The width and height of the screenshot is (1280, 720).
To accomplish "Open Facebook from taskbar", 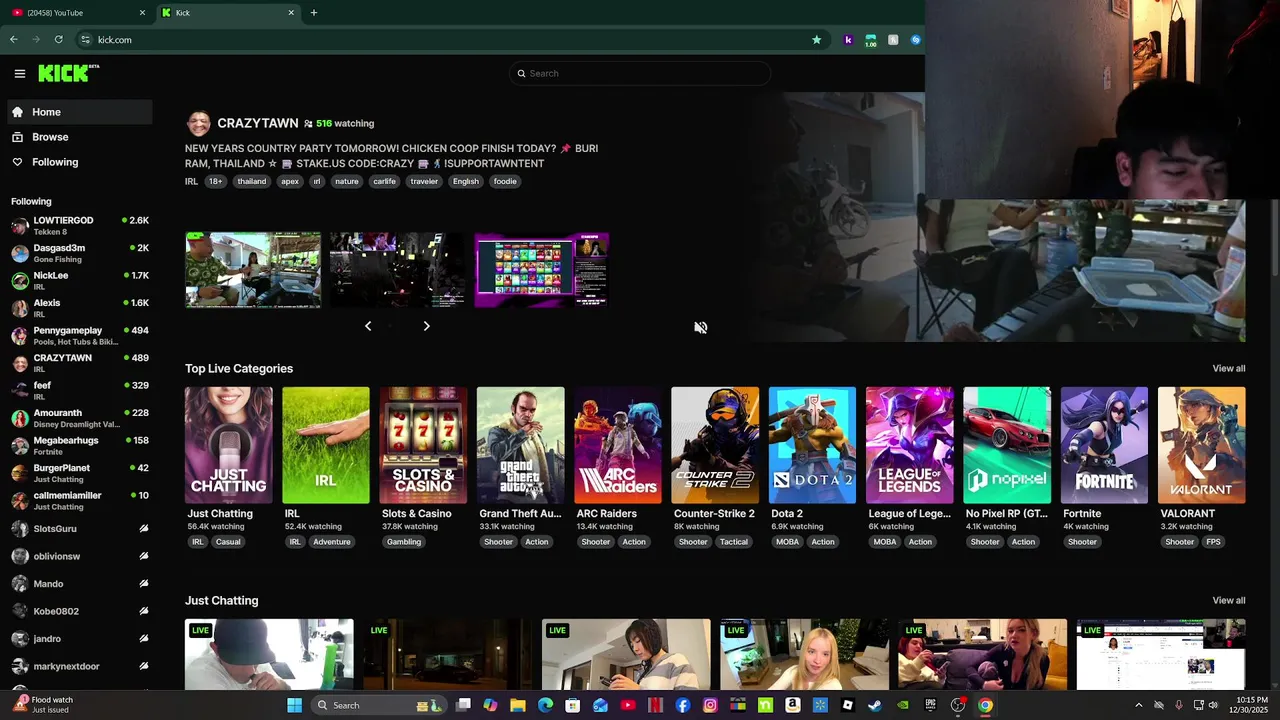I will tap(683, 705).
